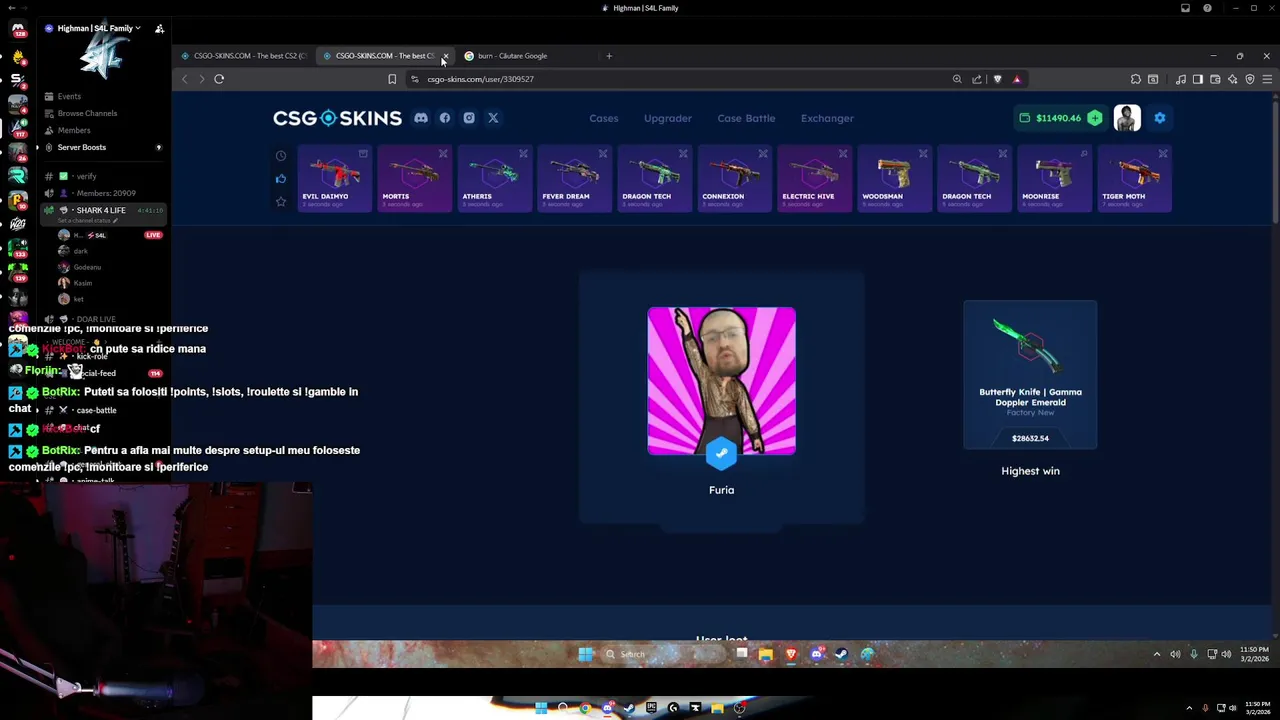Close the active CSGO-SKINS.COM tab
1280x720 pixels.
click(x=445, y=56)
